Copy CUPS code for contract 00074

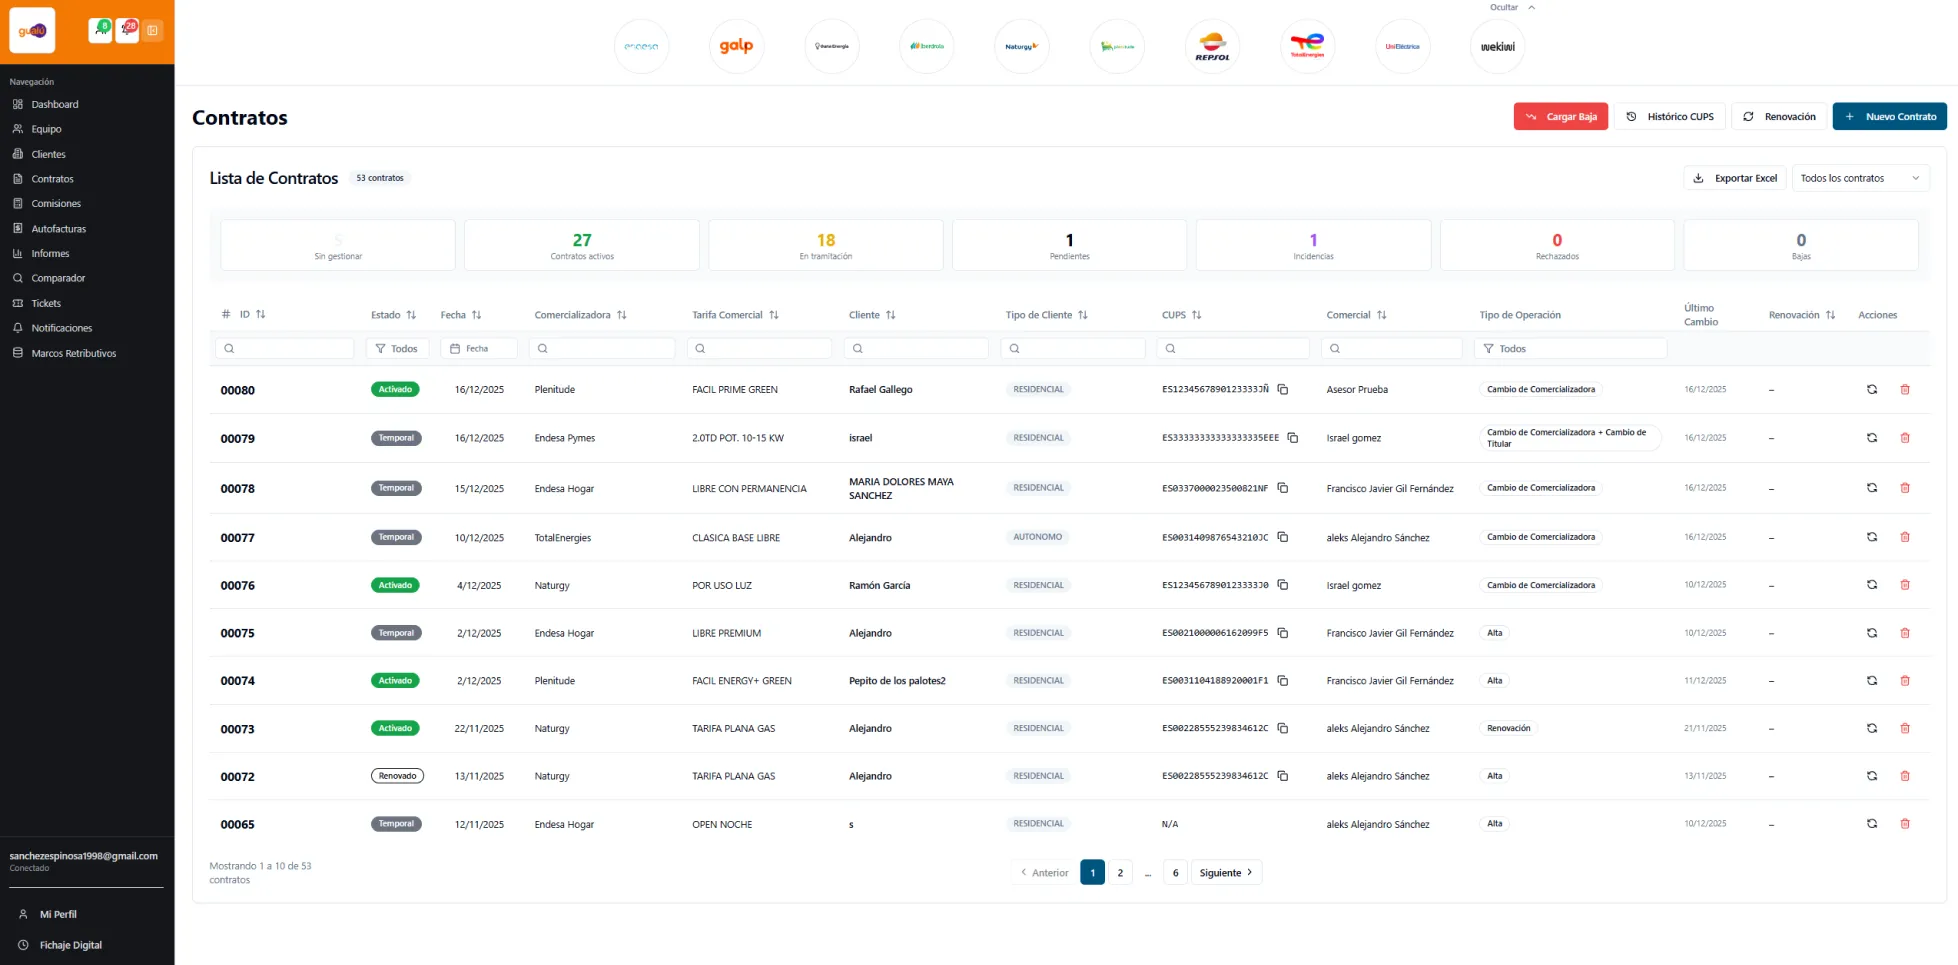click(1283, 681)
